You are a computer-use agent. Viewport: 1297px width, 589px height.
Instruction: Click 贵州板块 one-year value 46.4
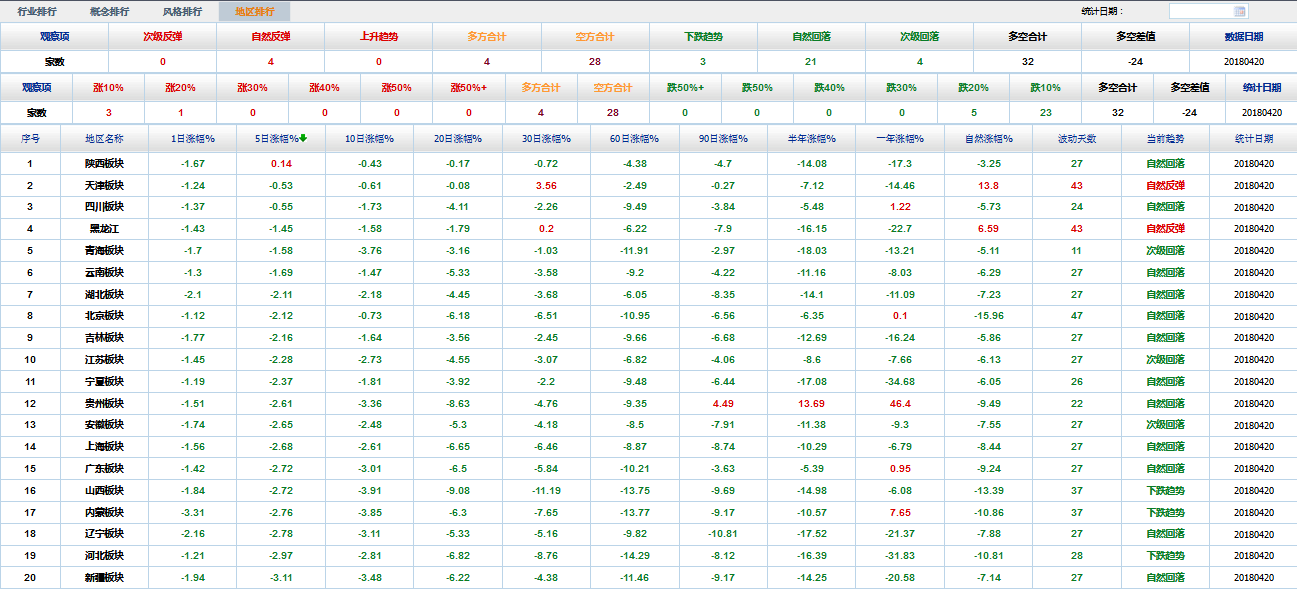(900, 404)
